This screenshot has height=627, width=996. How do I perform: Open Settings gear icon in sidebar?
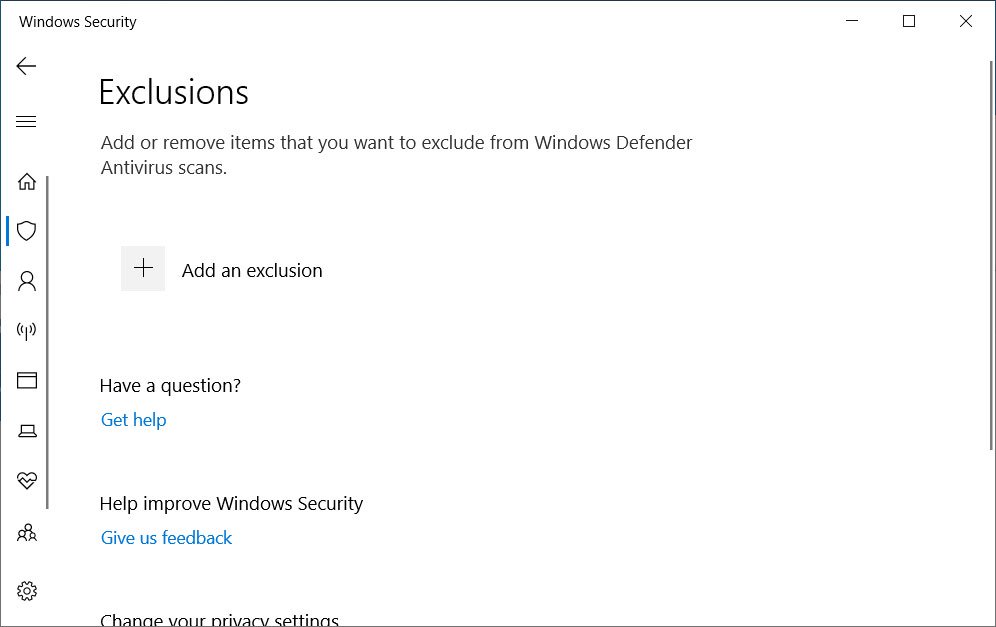[x=27, y=591]
